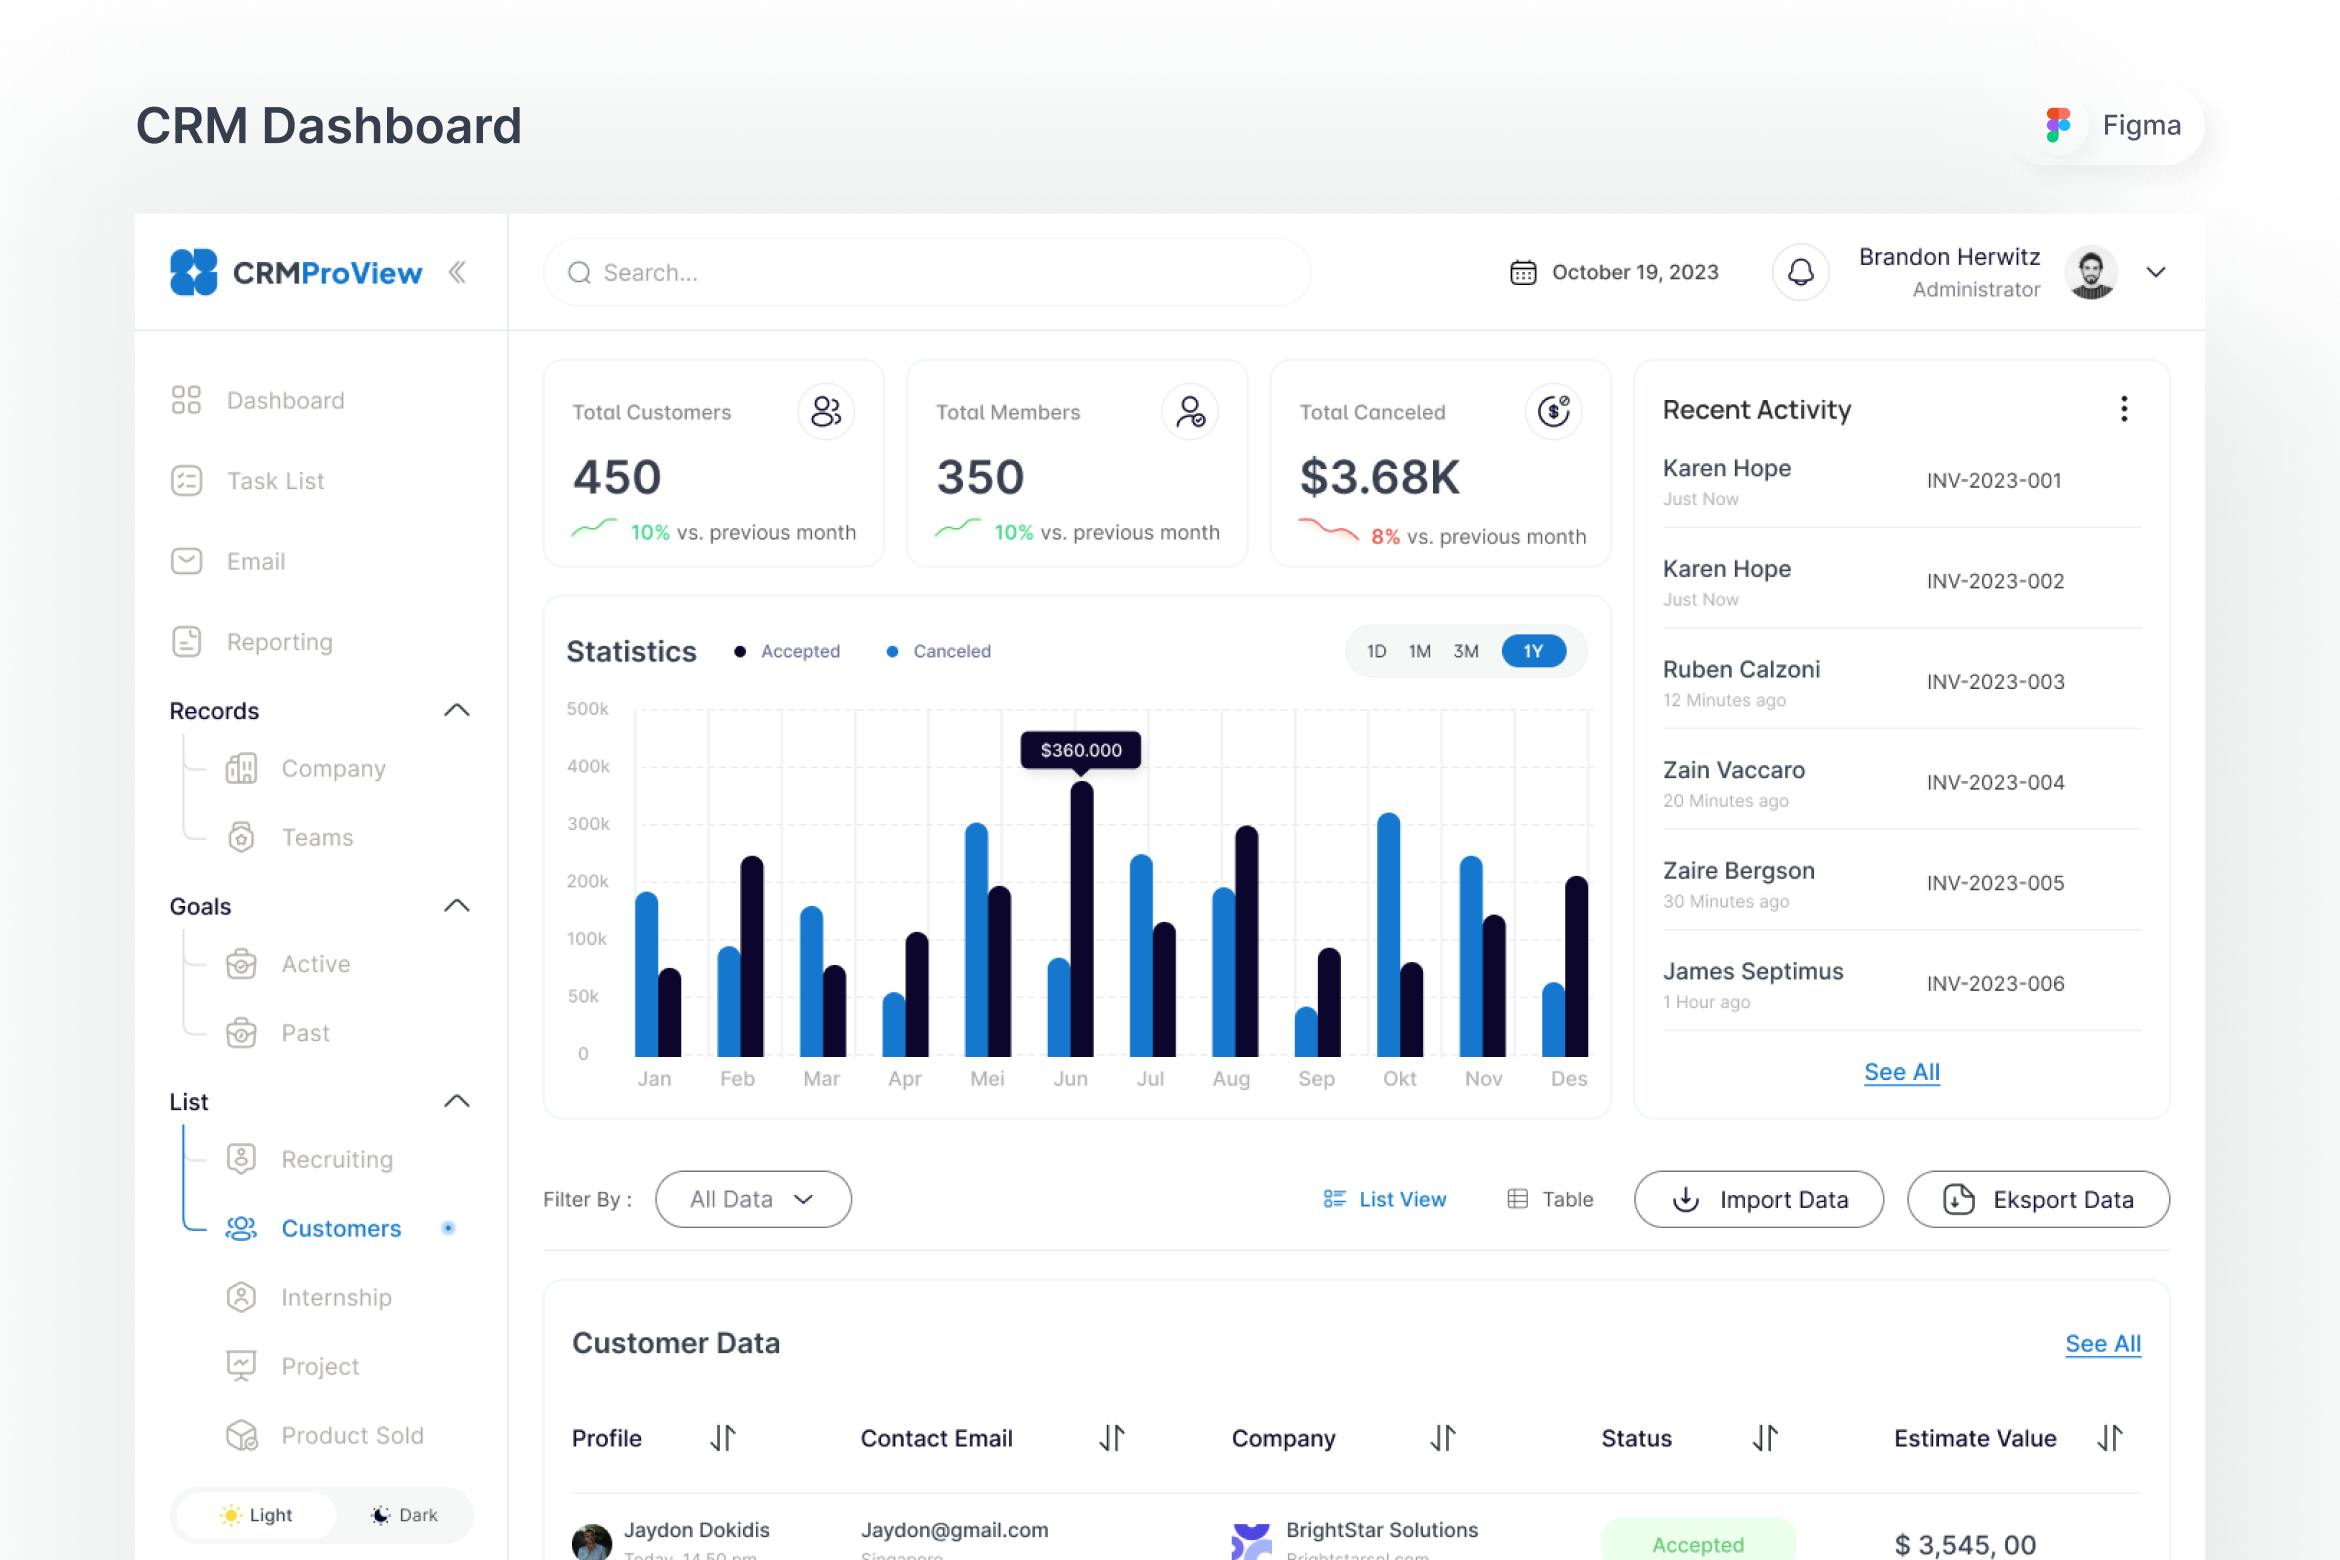The width and height of the screenshot is (2340, 1560).
Task: Sort by Profile column arrows
Action: [x=723, y=1438]
